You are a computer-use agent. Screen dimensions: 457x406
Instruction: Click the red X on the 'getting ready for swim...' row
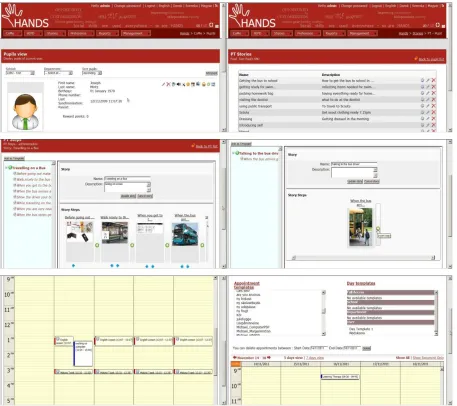(433, 87)
